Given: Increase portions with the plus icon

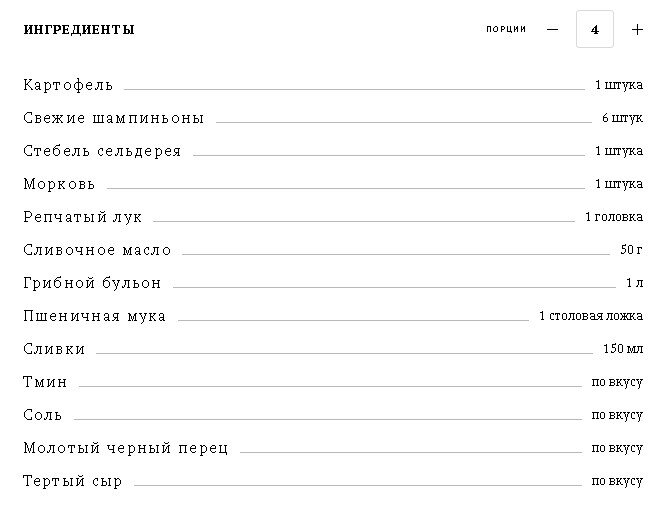Looking at the screenshot, I should (x=637, y=30).
